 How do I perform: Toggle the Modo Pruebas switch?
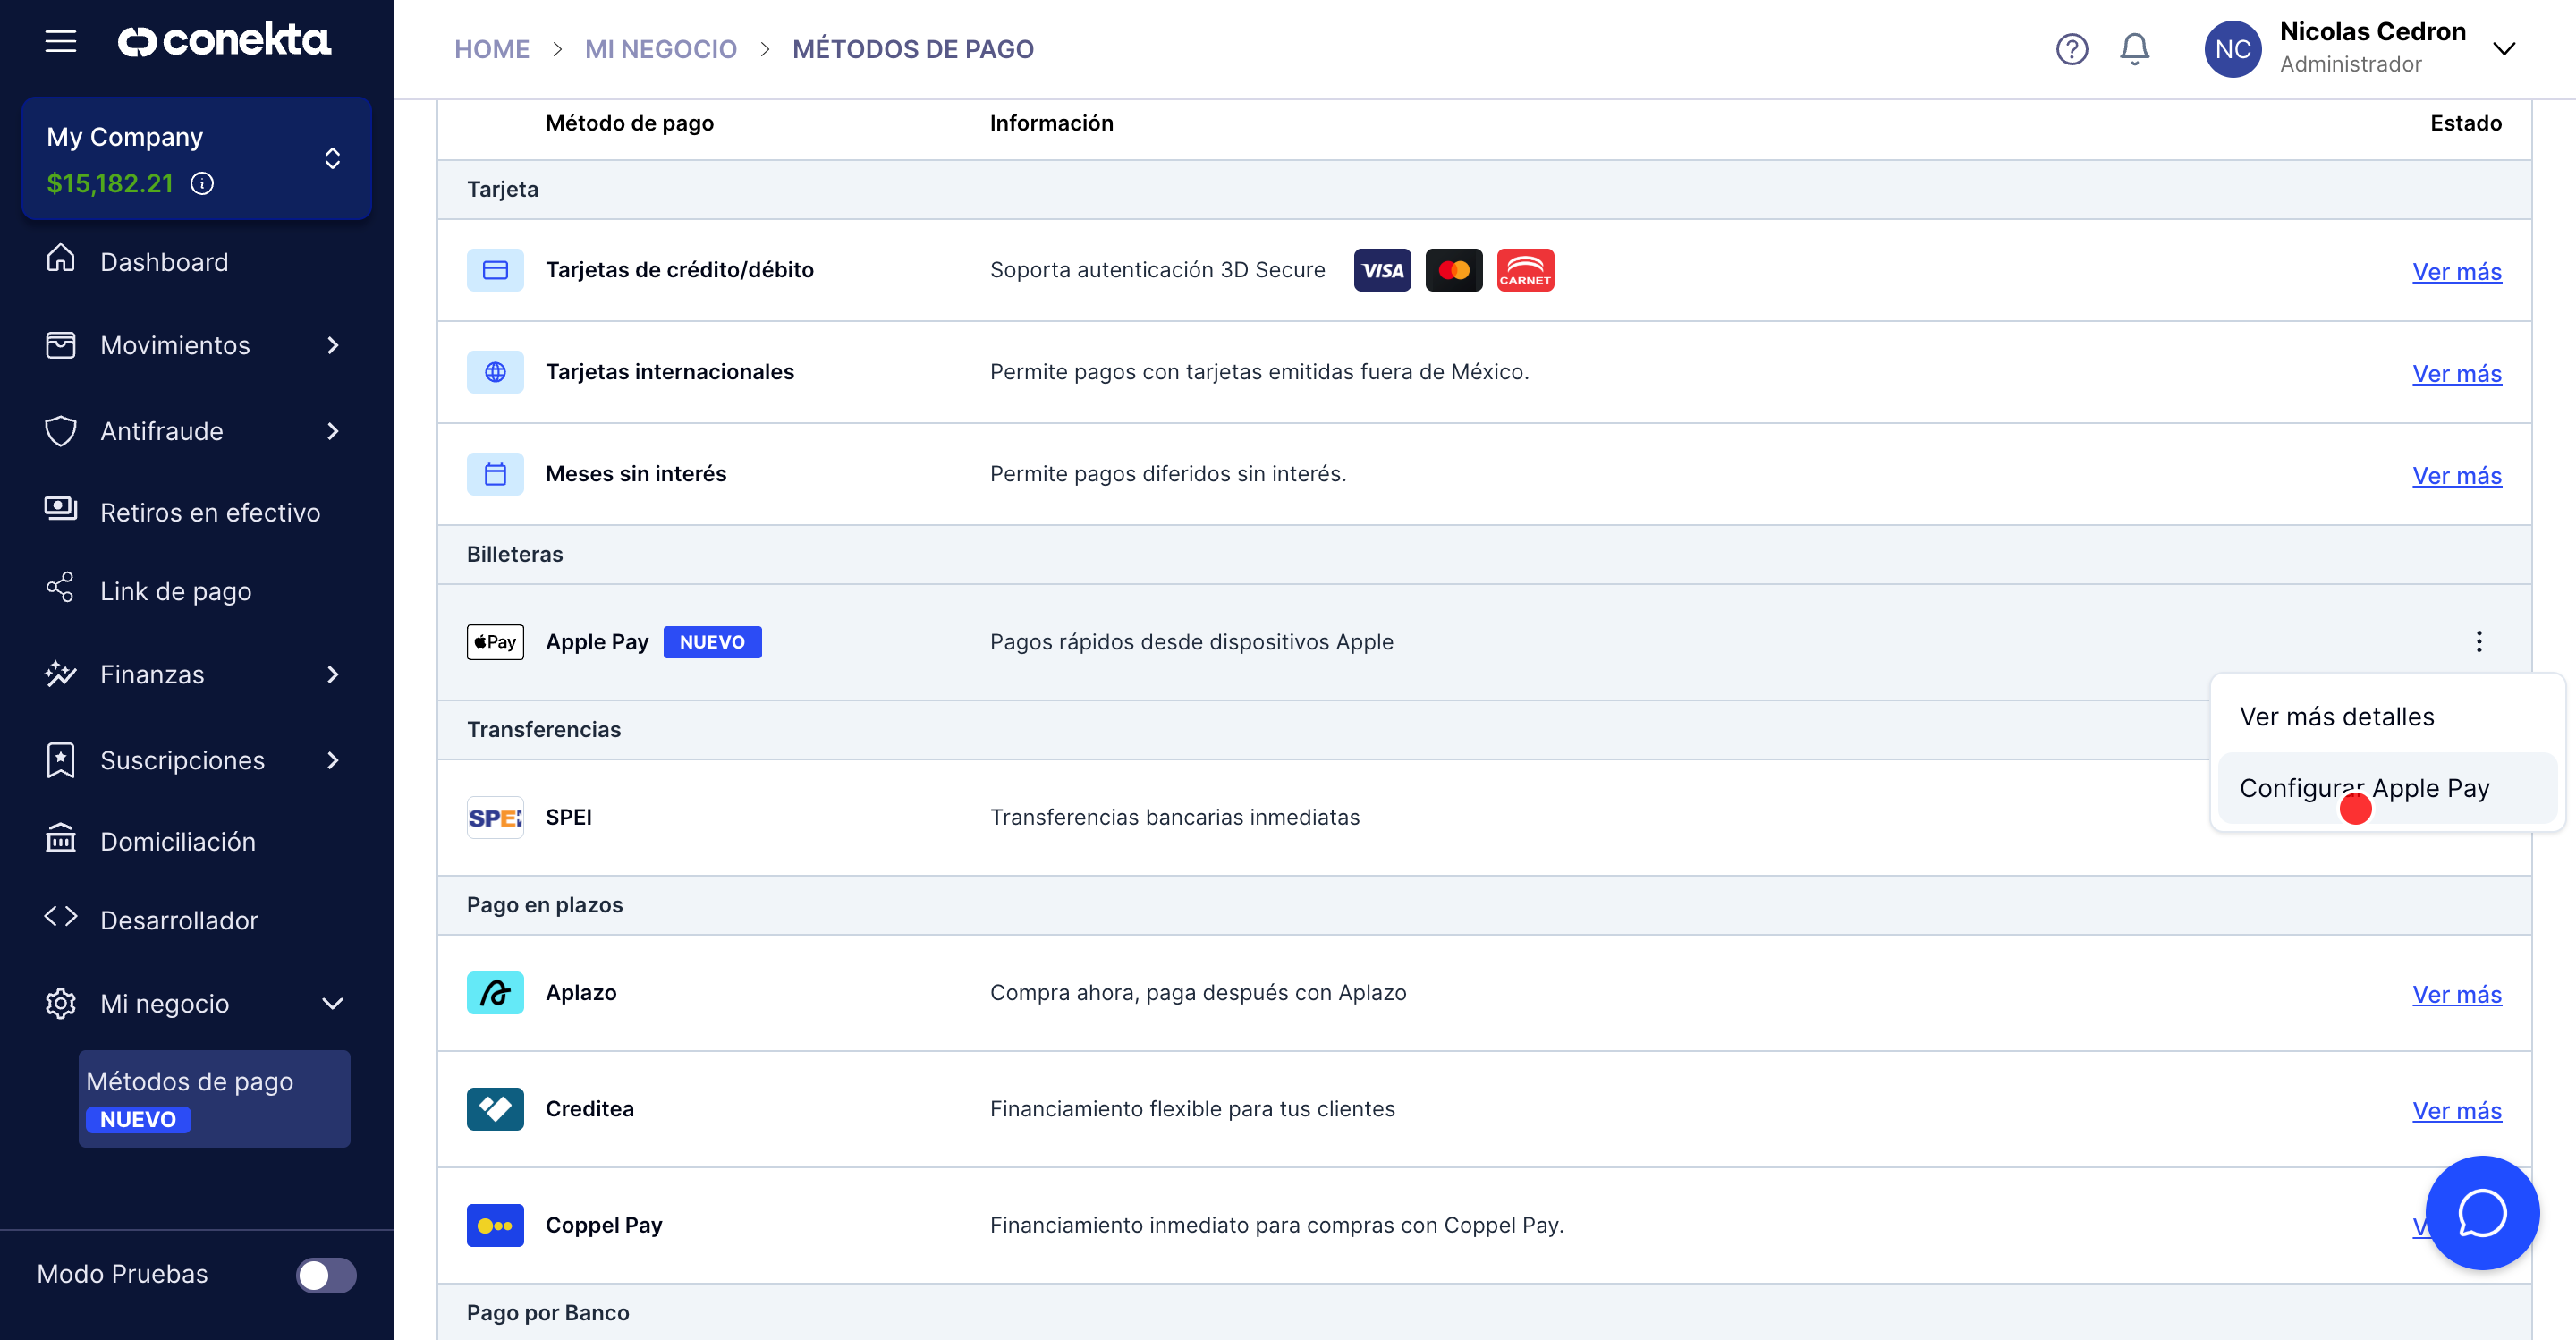[x=326, y=1274]
